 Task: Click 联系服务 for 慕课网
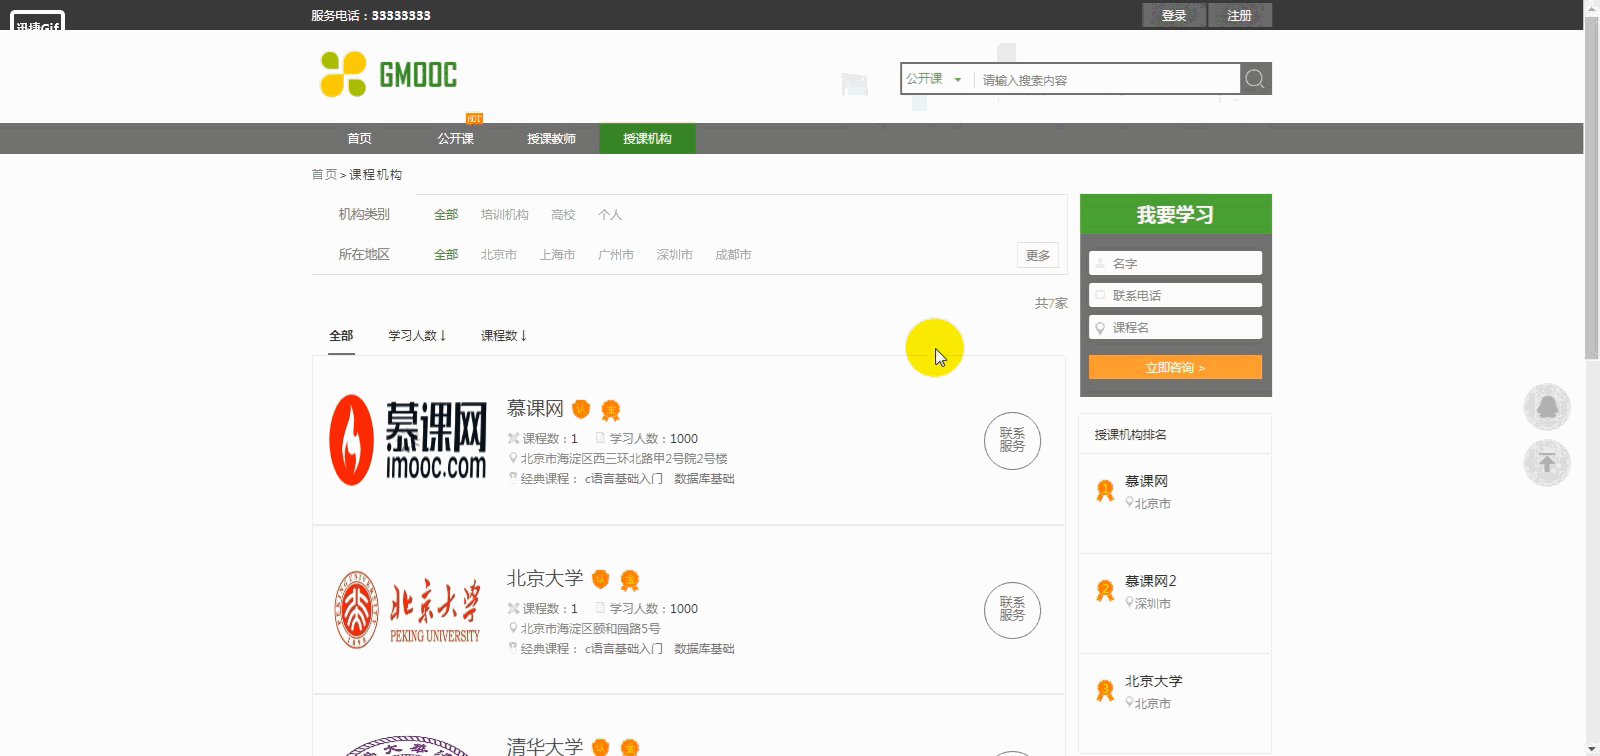1012,441
